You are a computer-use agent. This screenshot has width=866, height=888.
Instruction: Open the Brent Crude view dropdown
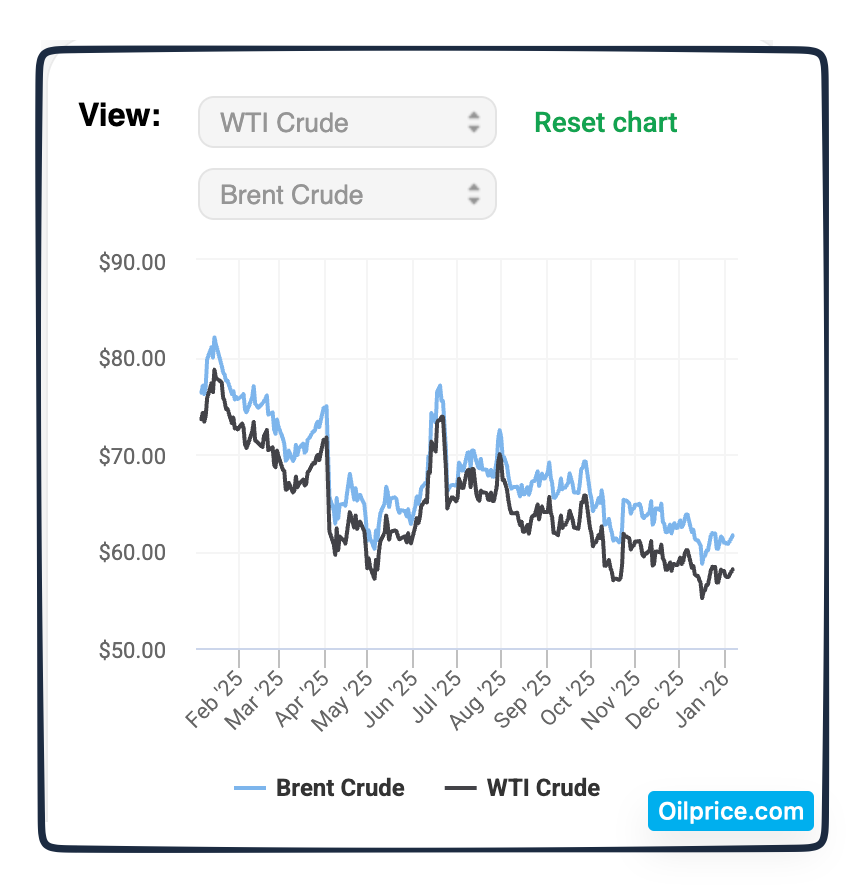coord(347,194)
